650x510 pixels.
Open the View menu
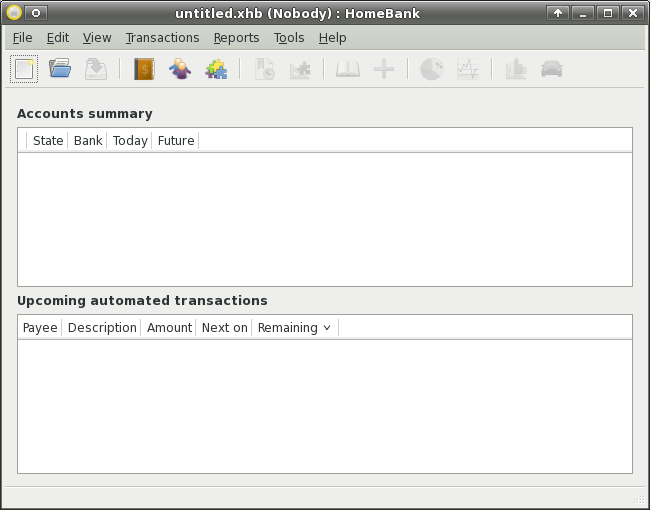coord(97,38)
